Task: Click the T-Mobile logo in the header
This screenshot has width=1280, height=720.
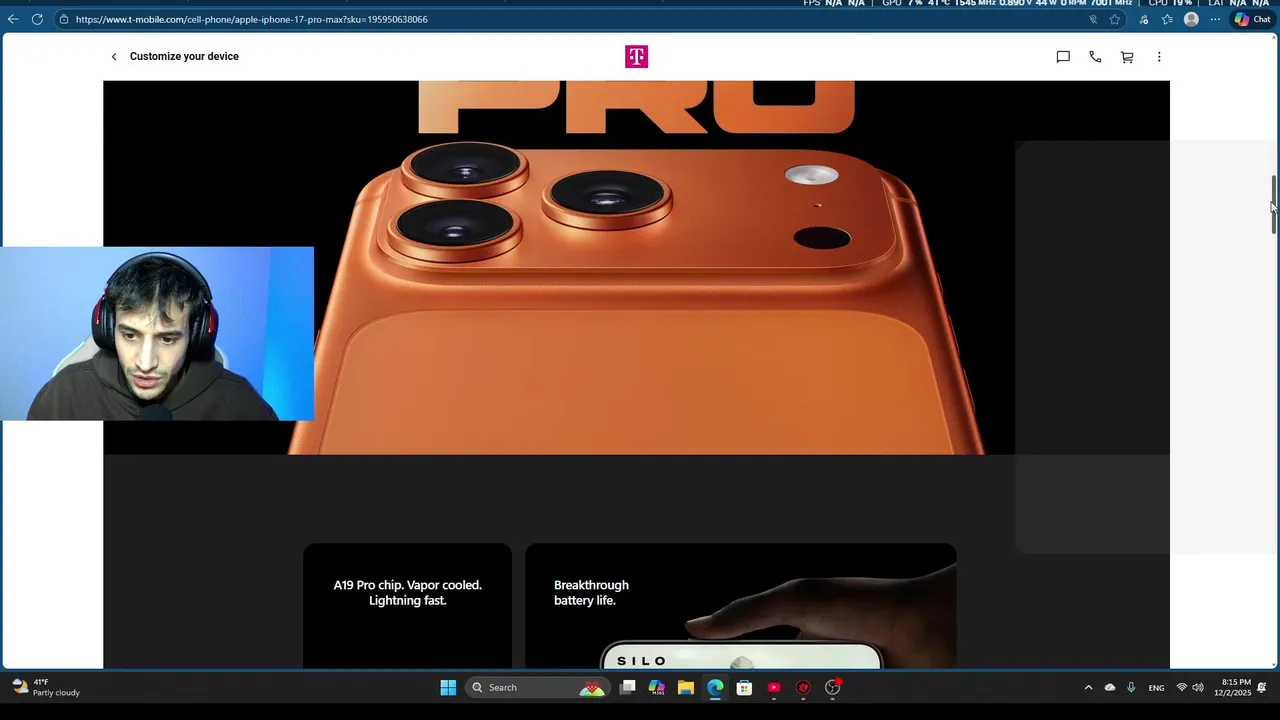Action: coord(636,57)
